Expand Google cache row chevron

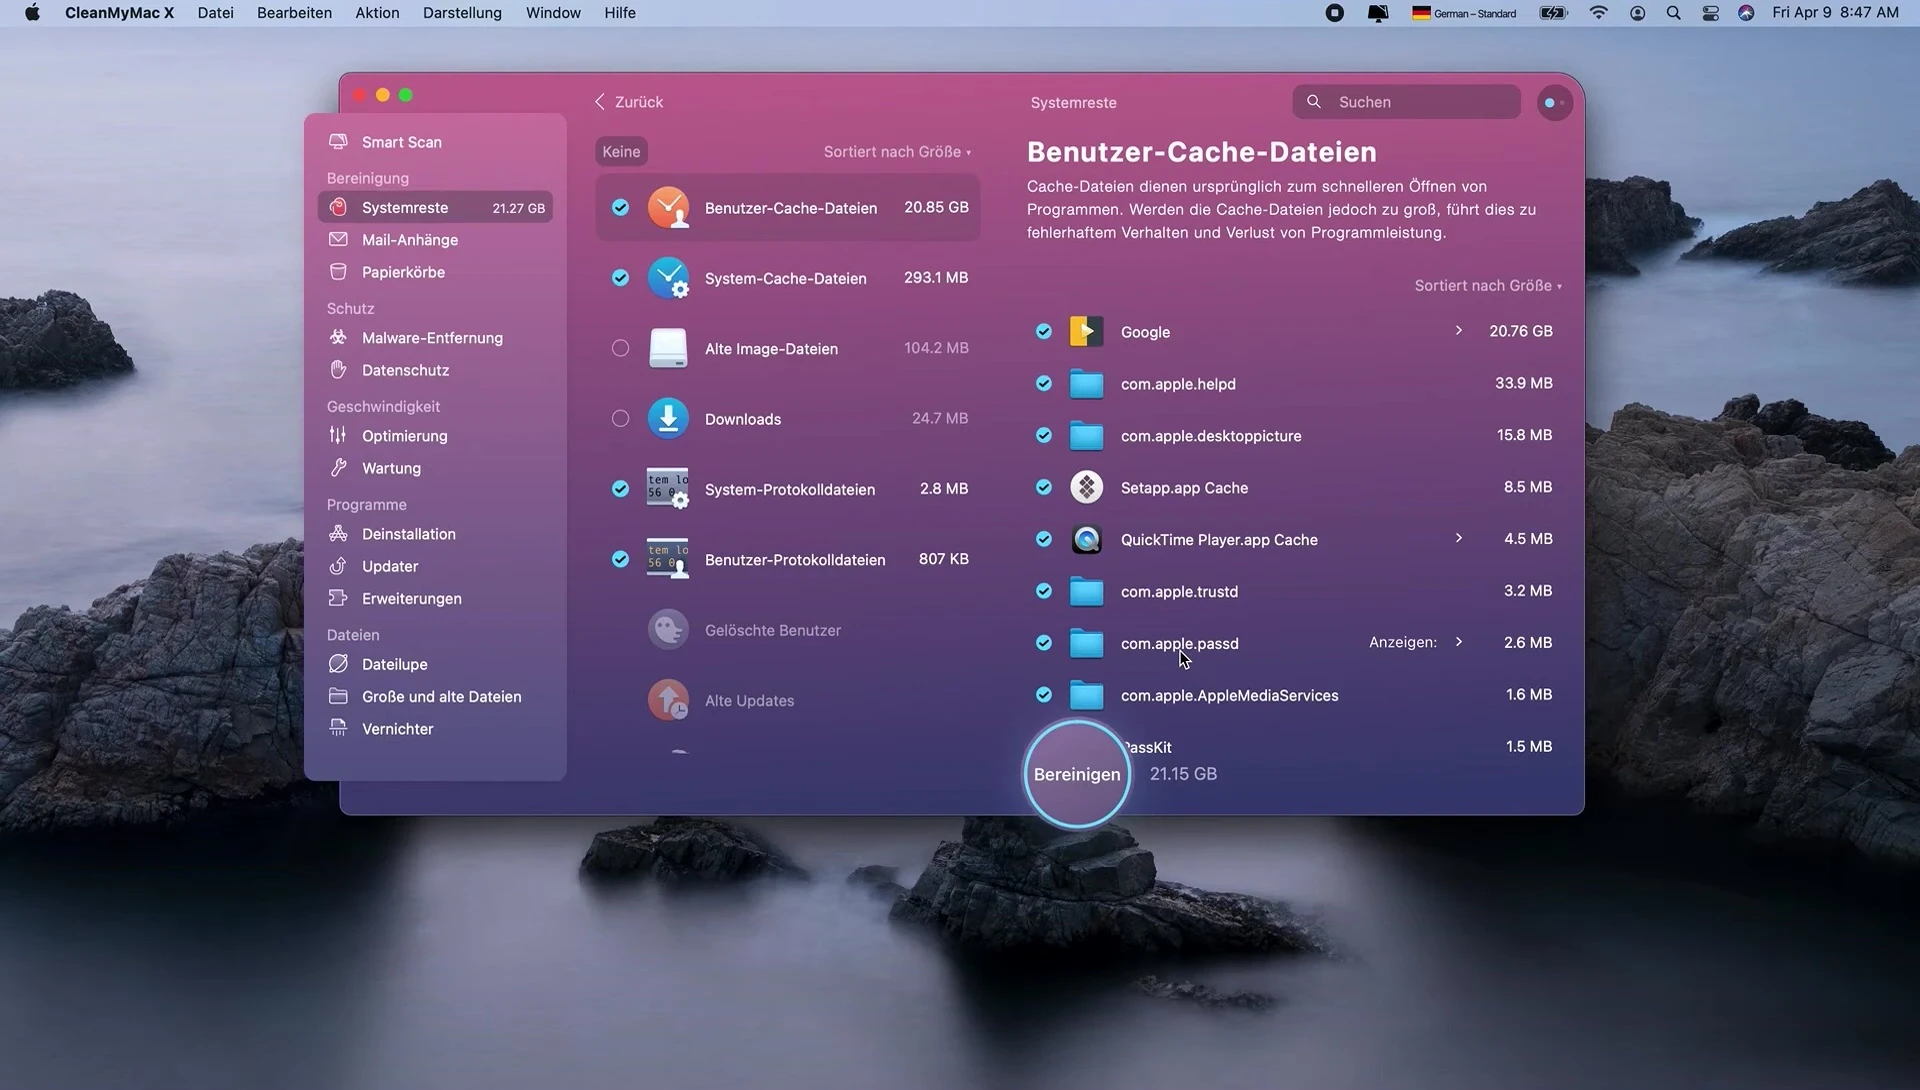coord(1459,331)
